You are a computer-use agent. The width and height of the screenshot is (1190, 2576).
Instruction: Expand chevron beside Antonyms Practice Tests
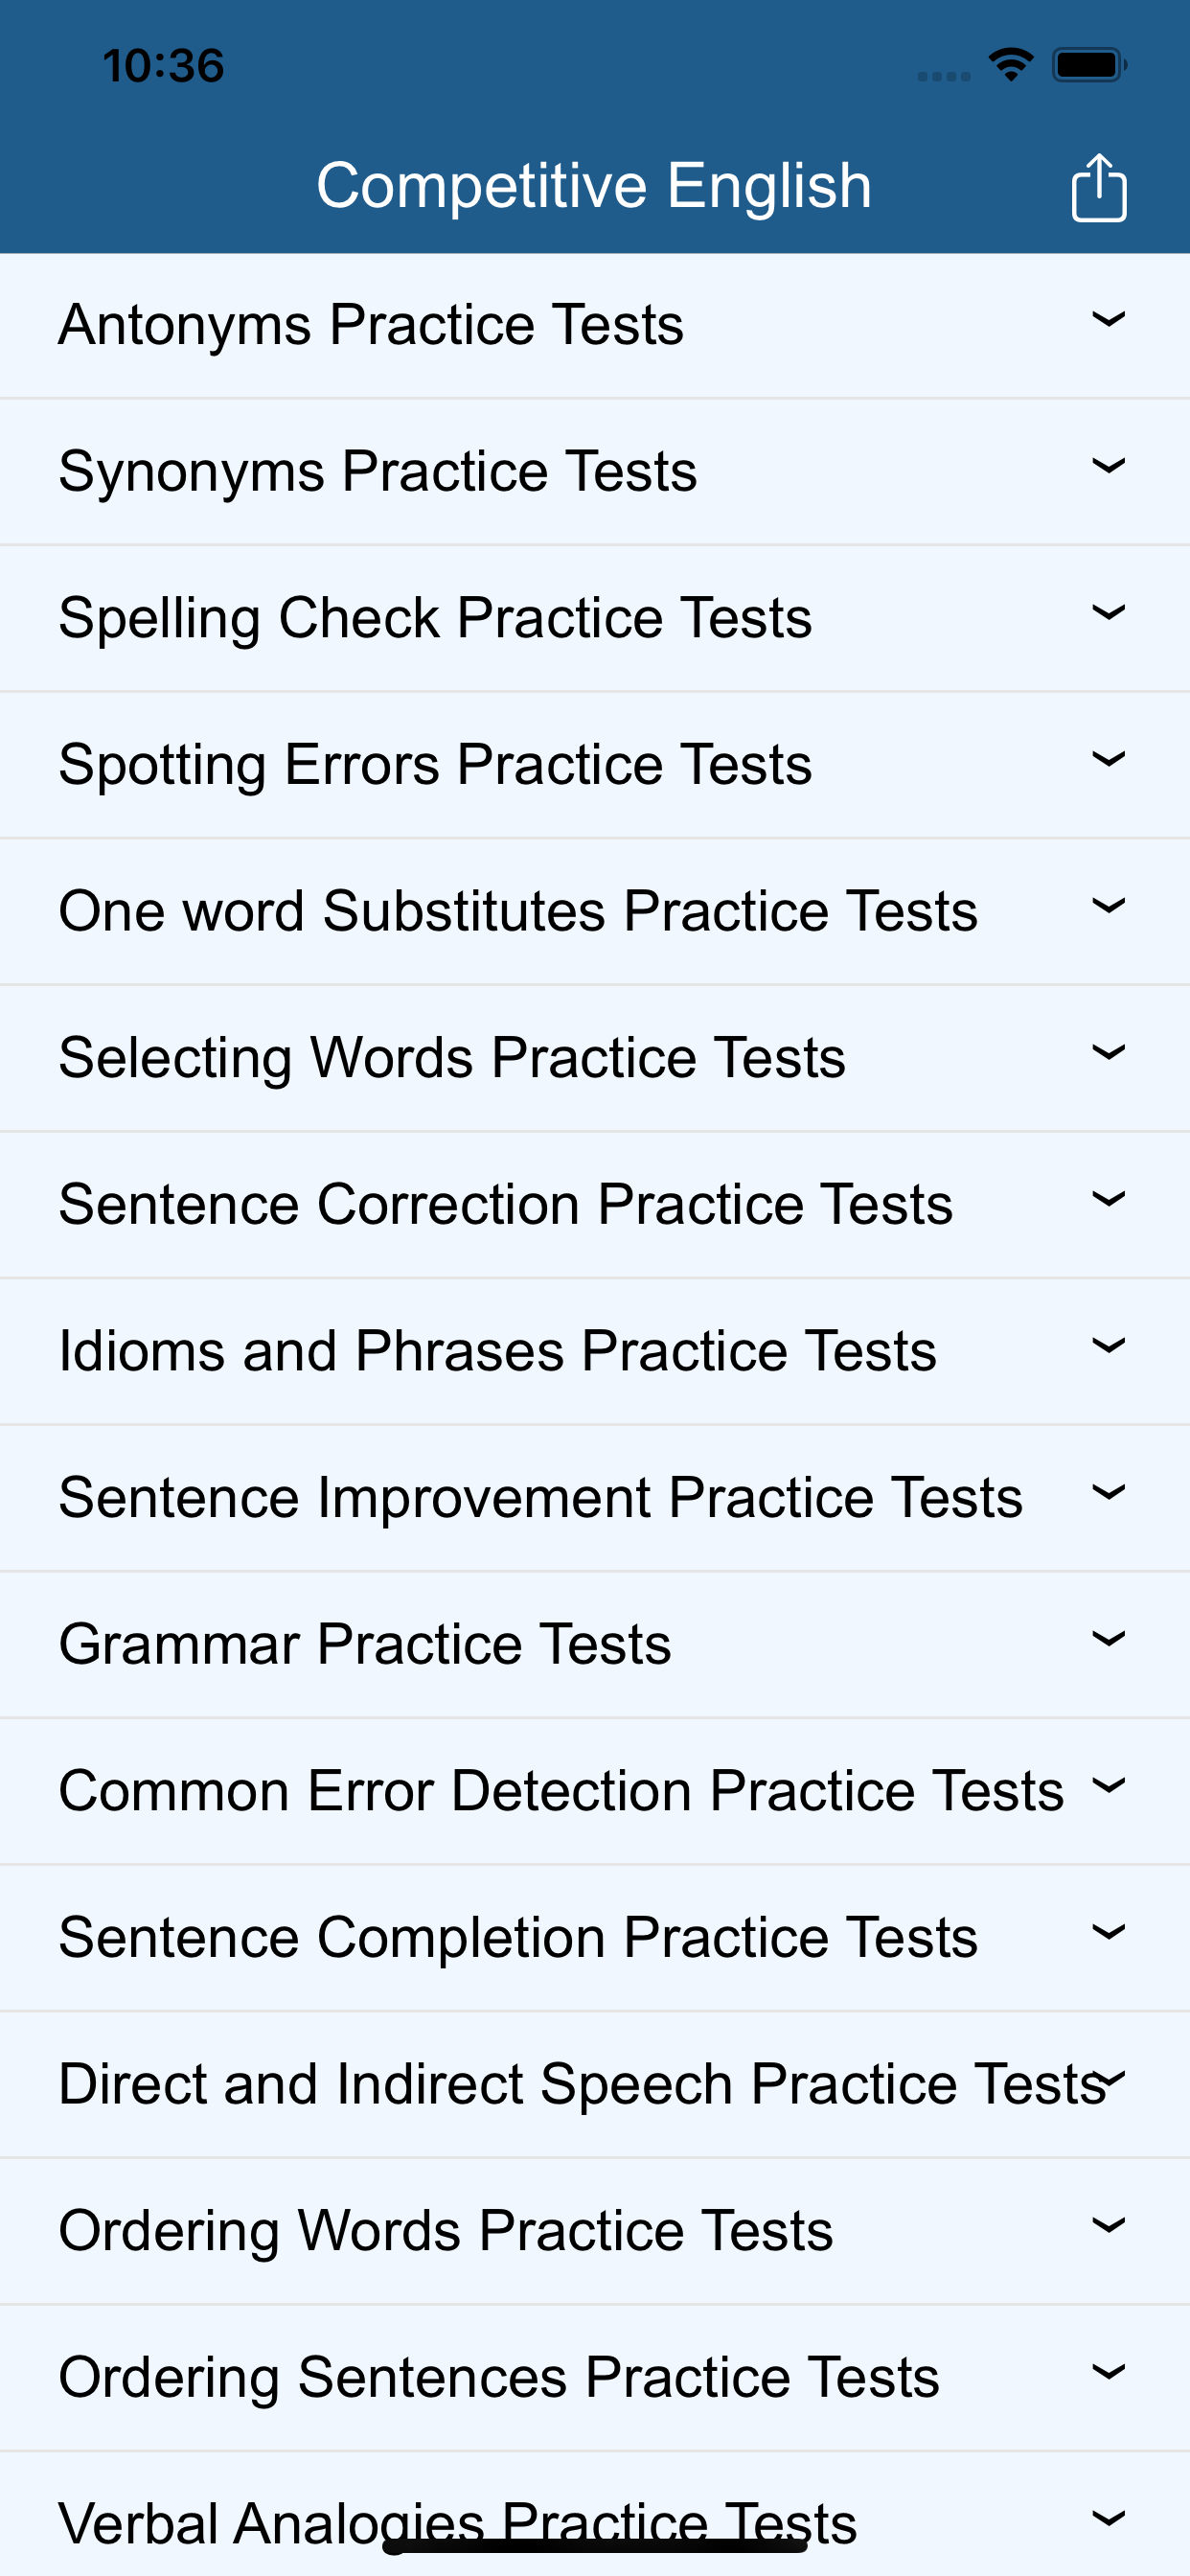(1108, 320)
